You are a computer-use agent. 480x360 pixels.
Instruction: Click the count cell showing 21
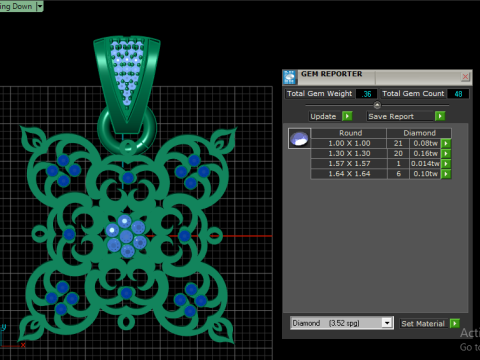coord(398,143)
